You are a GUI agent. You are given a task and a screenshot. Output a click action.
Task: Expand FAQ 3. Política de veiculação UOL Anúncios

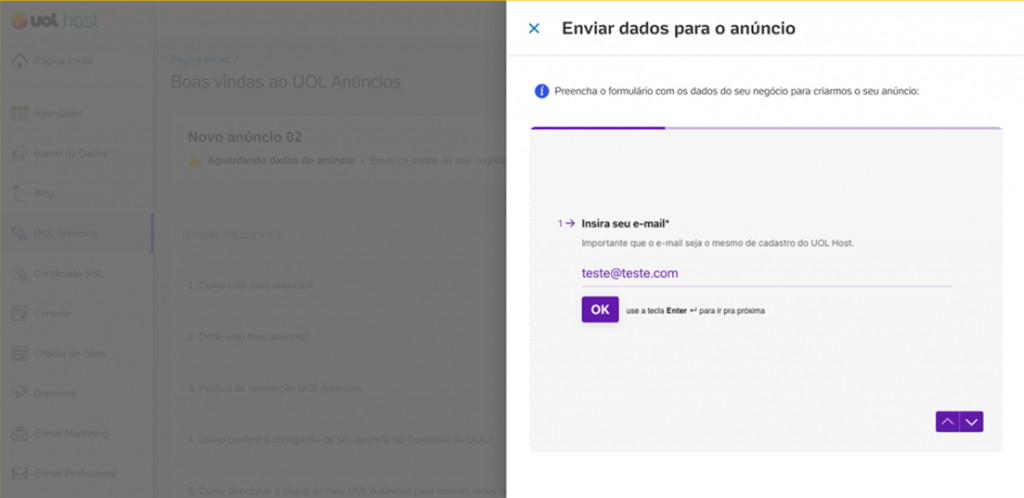274,388
